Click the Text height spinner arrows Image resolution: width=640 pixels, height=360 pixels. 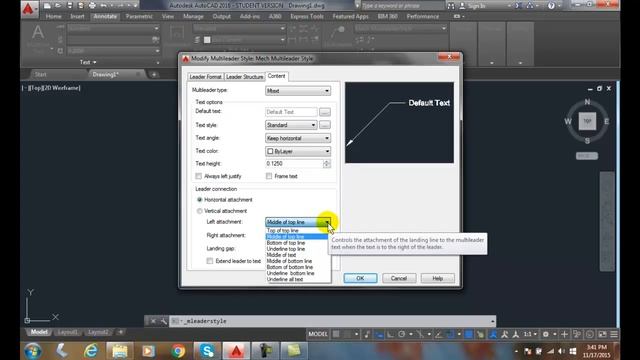tap(327, 164)
